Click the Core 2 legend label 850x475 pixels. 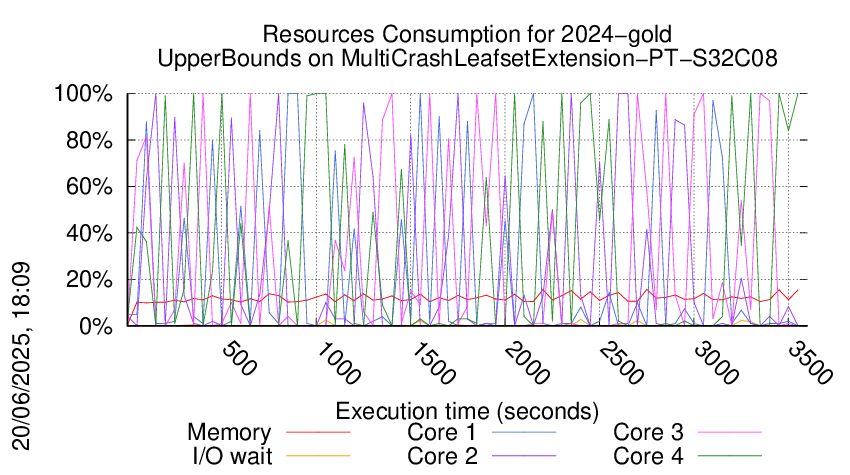pyautogui.click(x=442, y=456)
